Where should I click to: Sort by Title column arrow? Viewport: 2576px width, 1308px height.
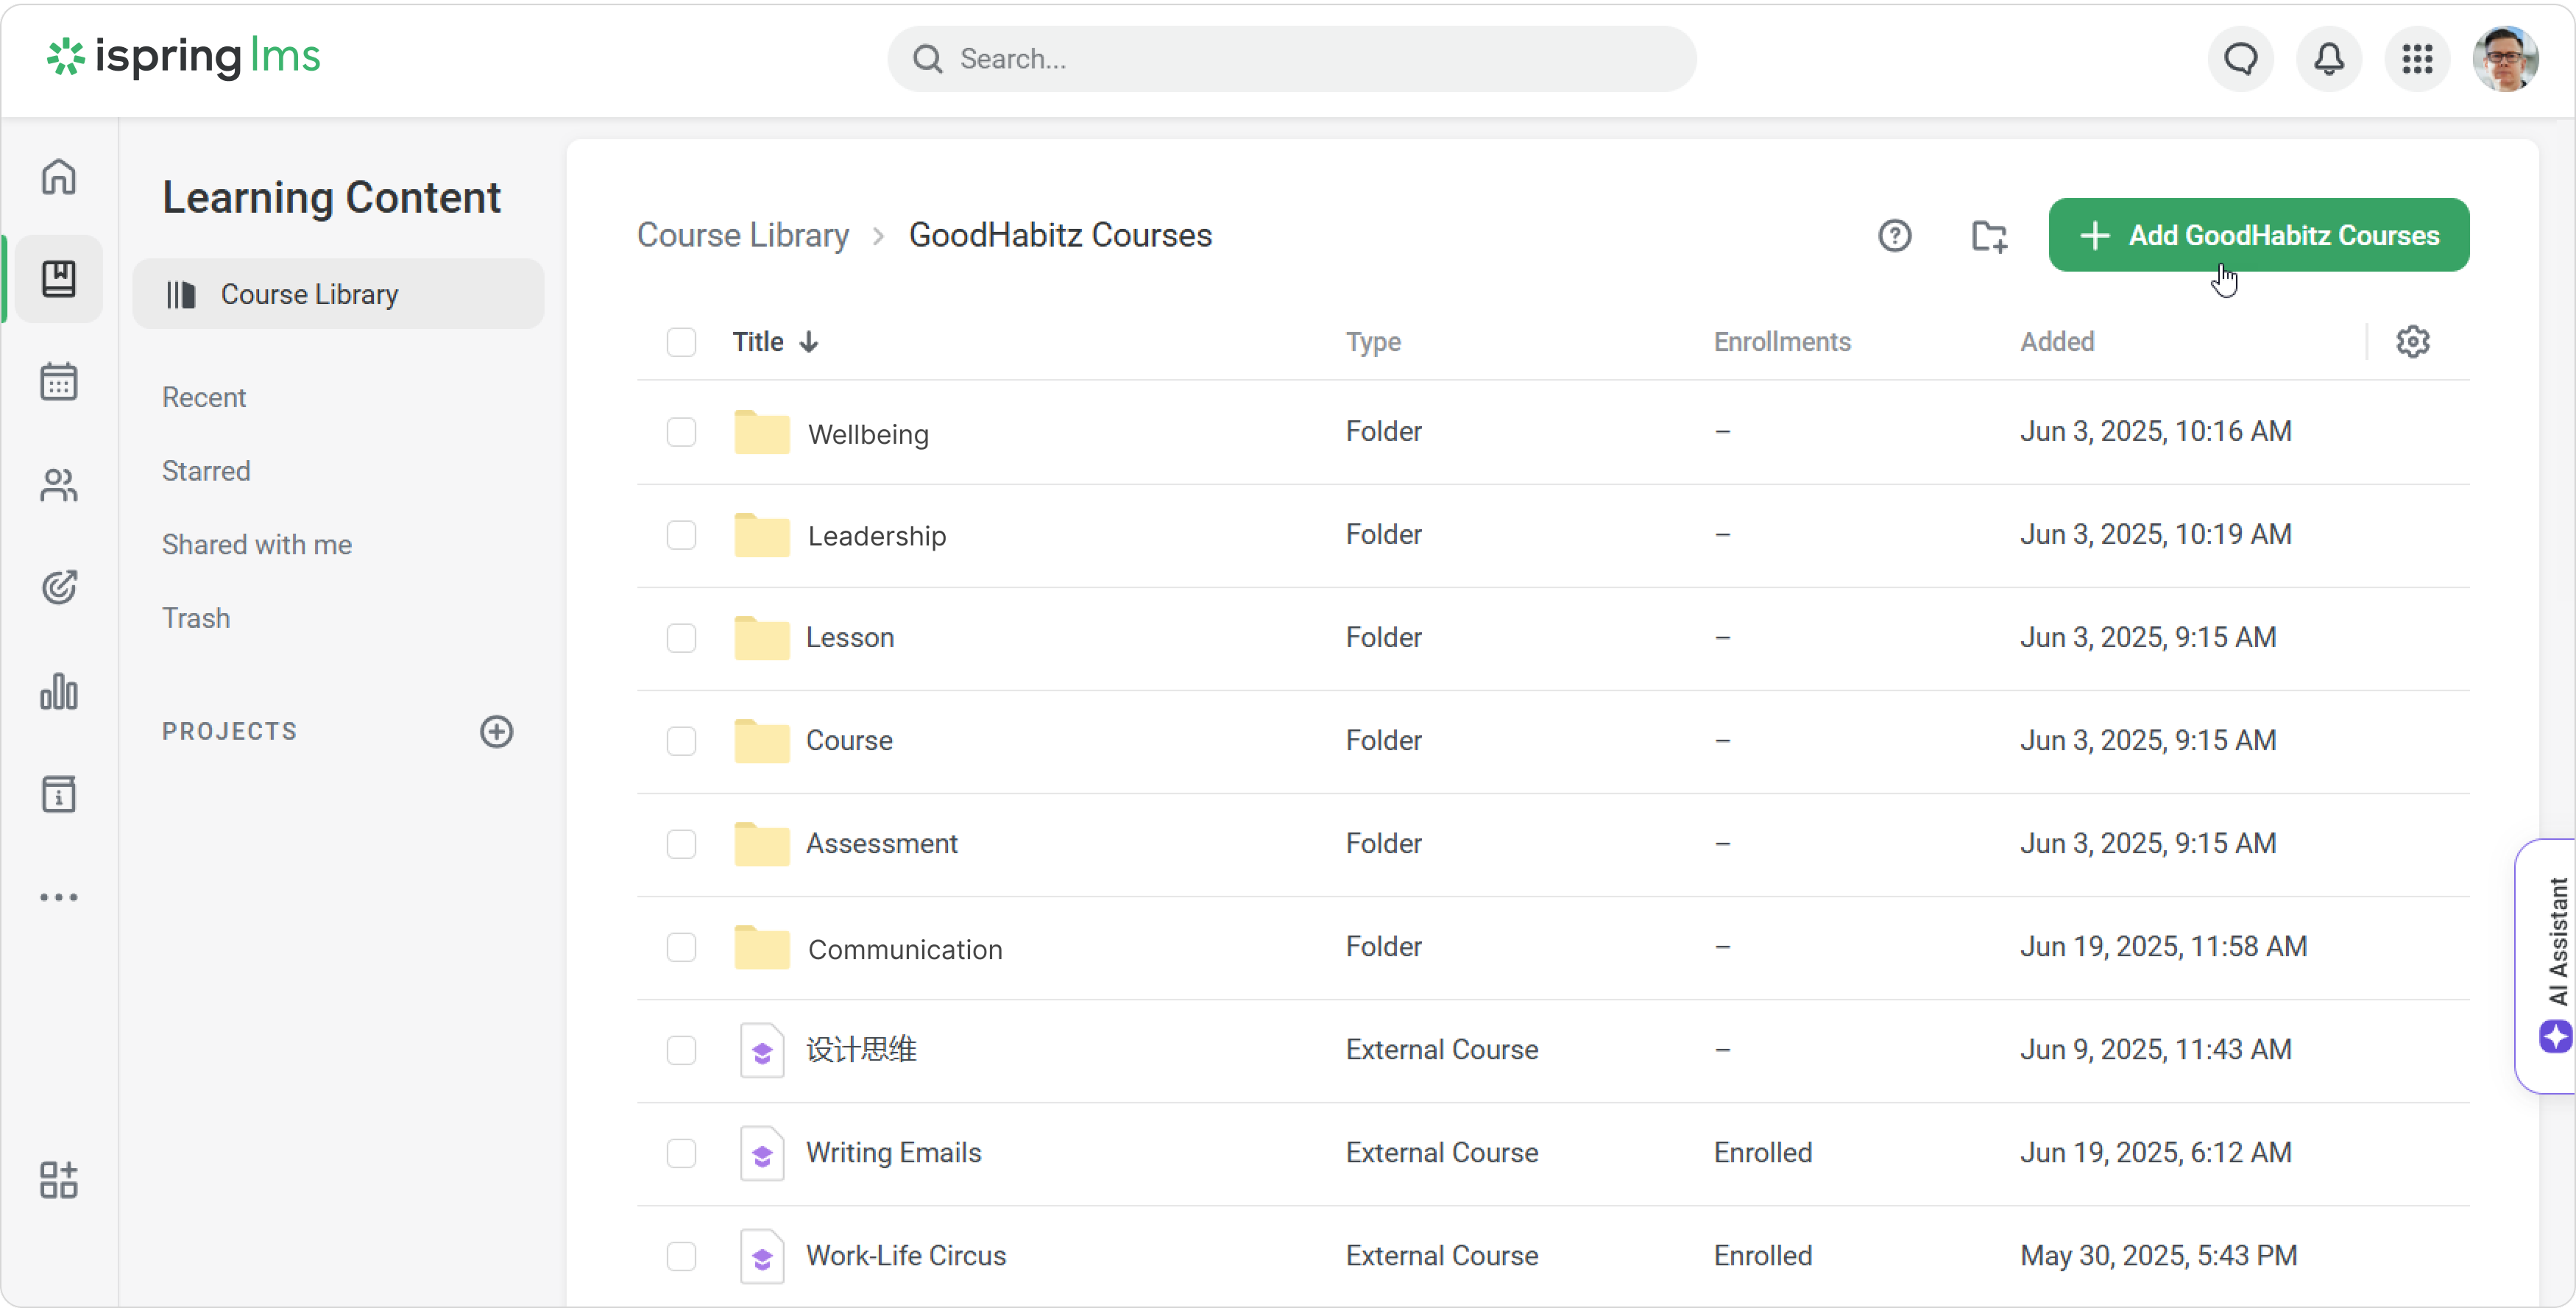(808, 342)
